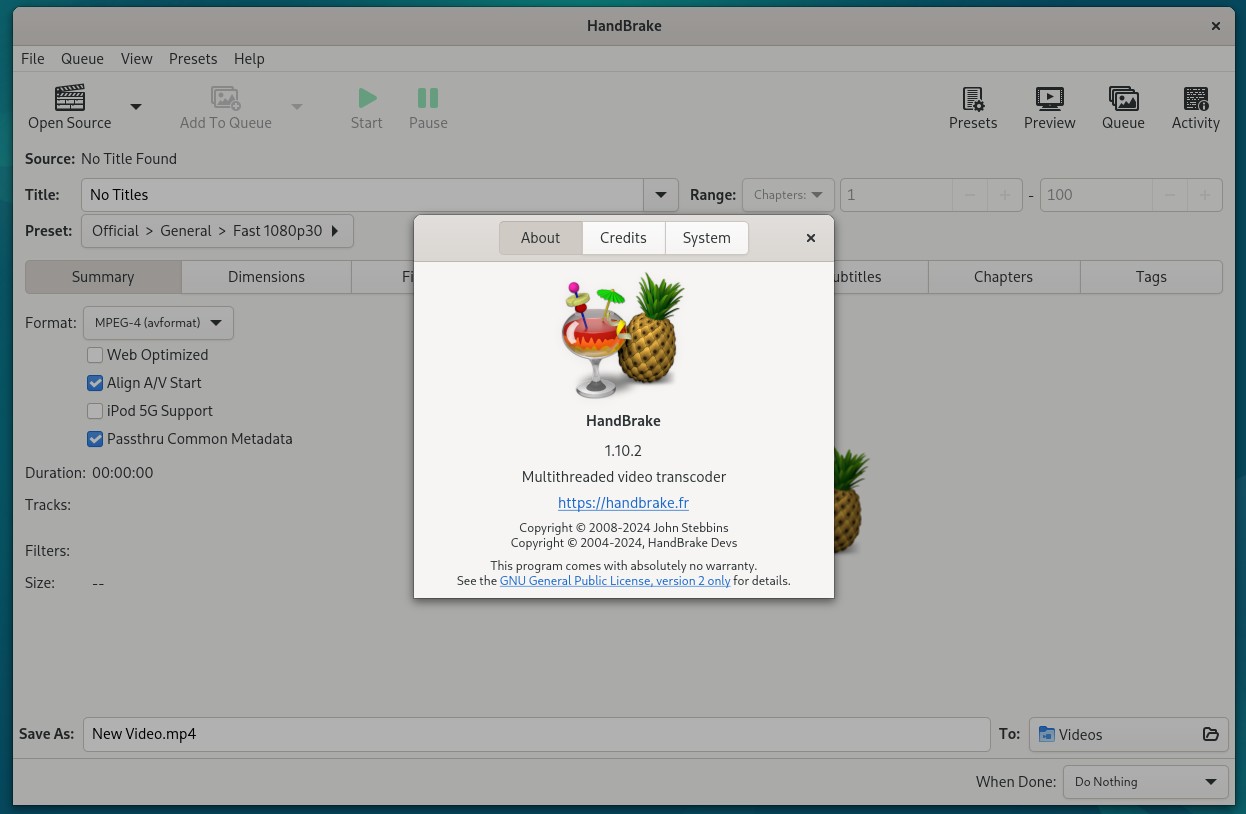The height and width of the screenshot is (814, 1246).
Task: Switch to the Dimensions tab
Action: point(266,277)
